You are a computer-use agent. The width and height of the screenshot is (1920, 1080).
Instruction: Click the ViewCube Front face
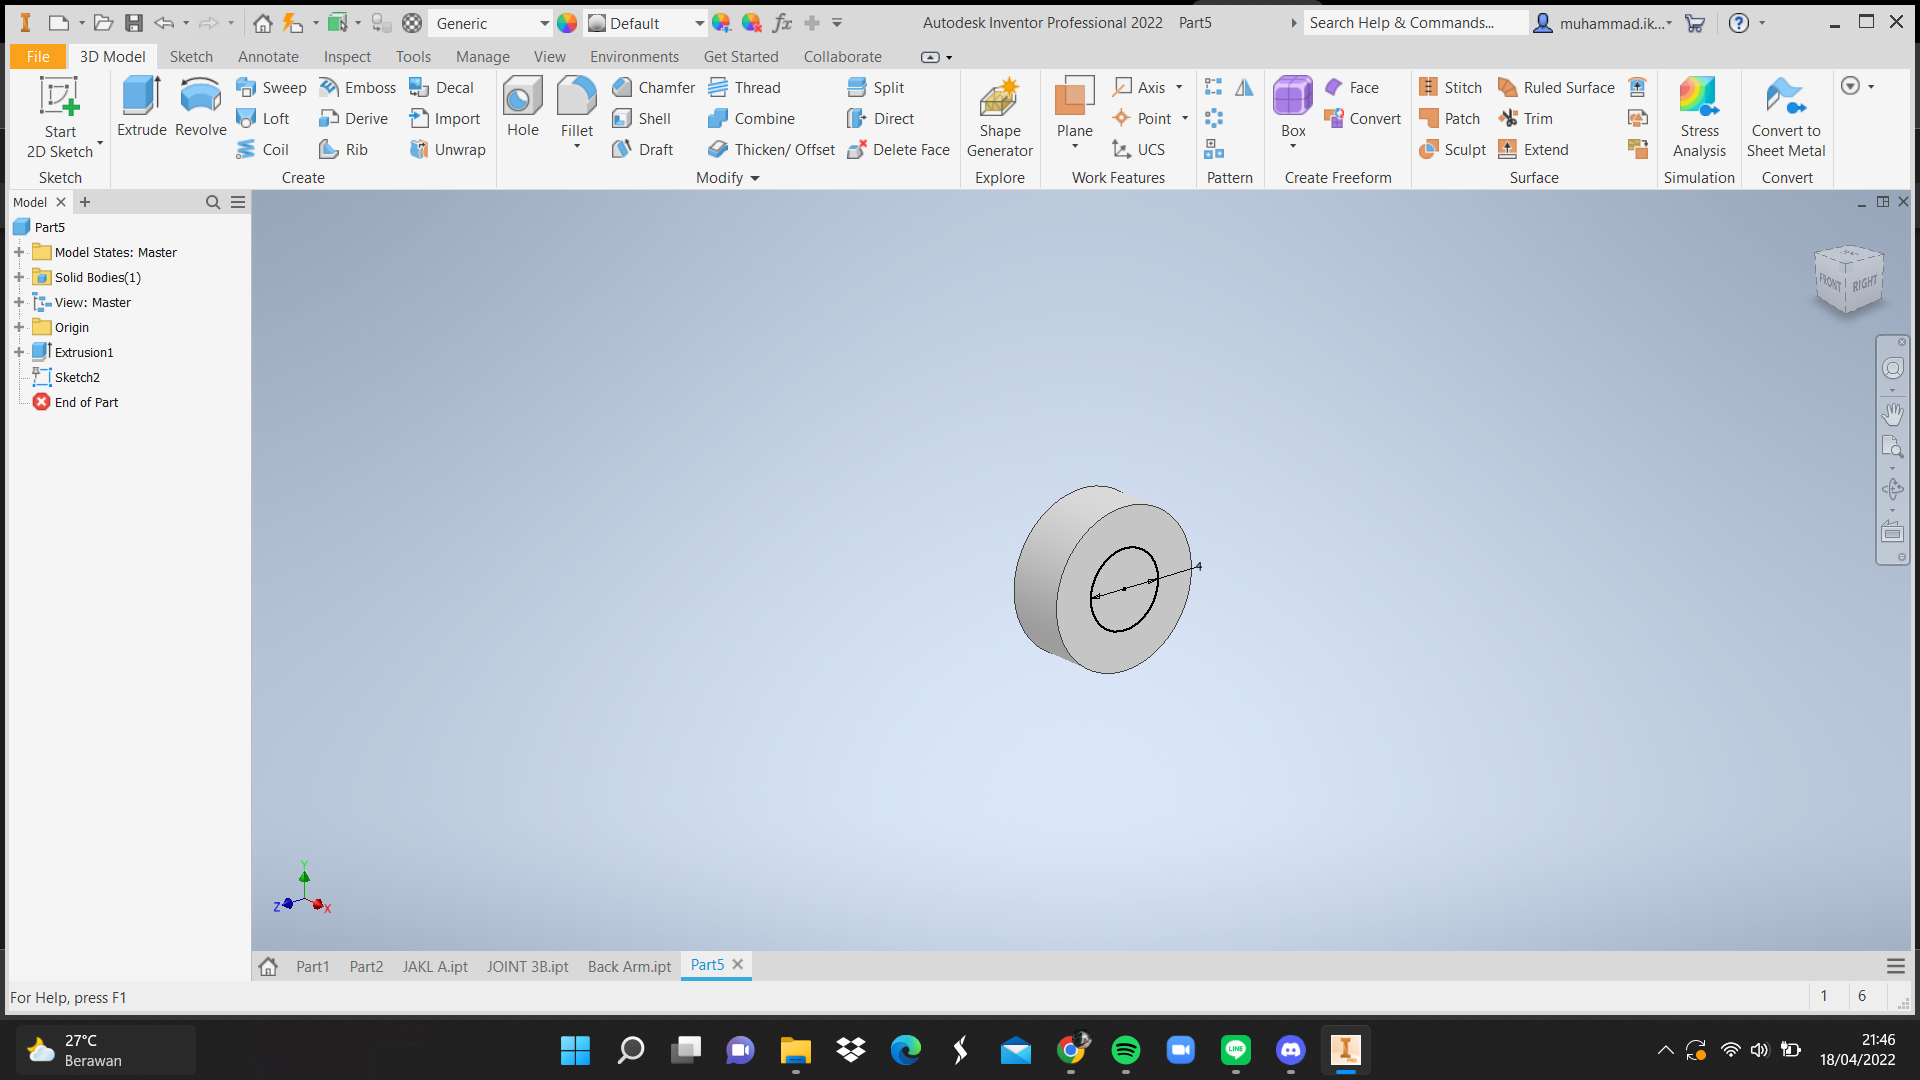click(1830, 282)
